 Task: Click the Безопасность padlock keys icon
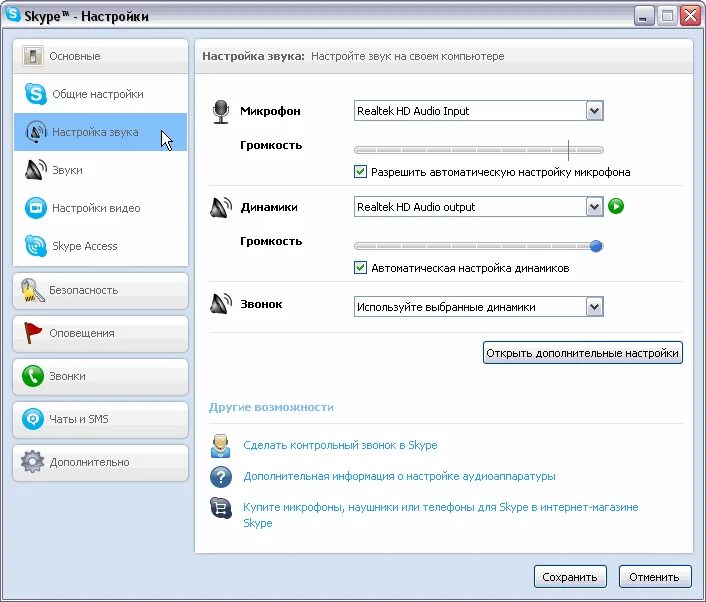pos(32,290)
